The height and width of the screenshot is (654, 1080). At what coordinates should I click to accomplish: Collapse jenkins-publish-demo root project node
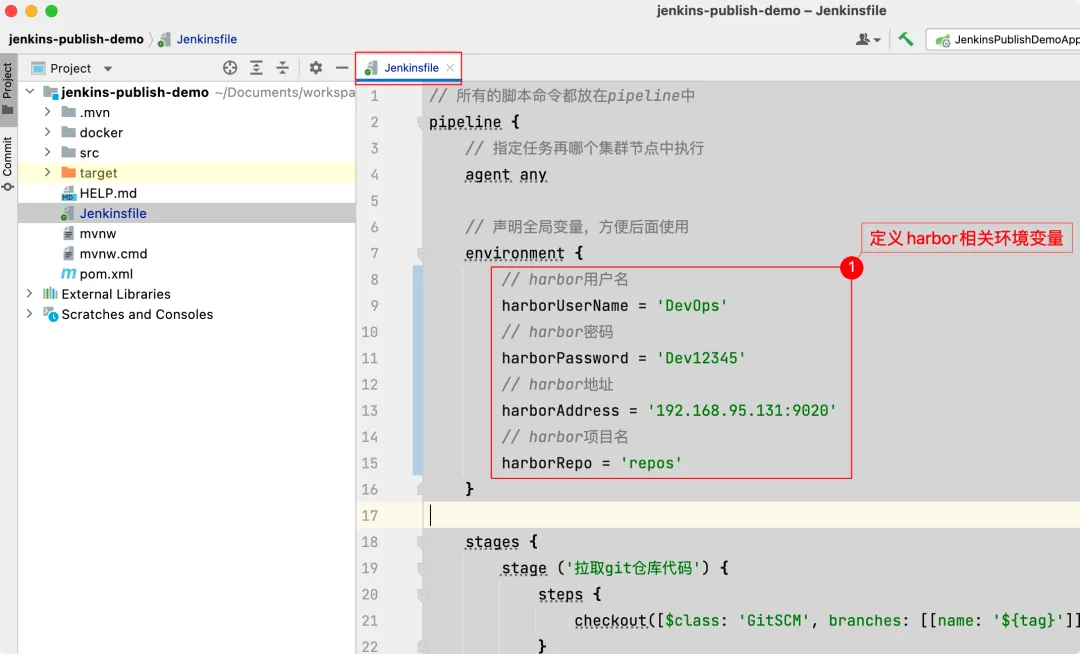(30, 91)
